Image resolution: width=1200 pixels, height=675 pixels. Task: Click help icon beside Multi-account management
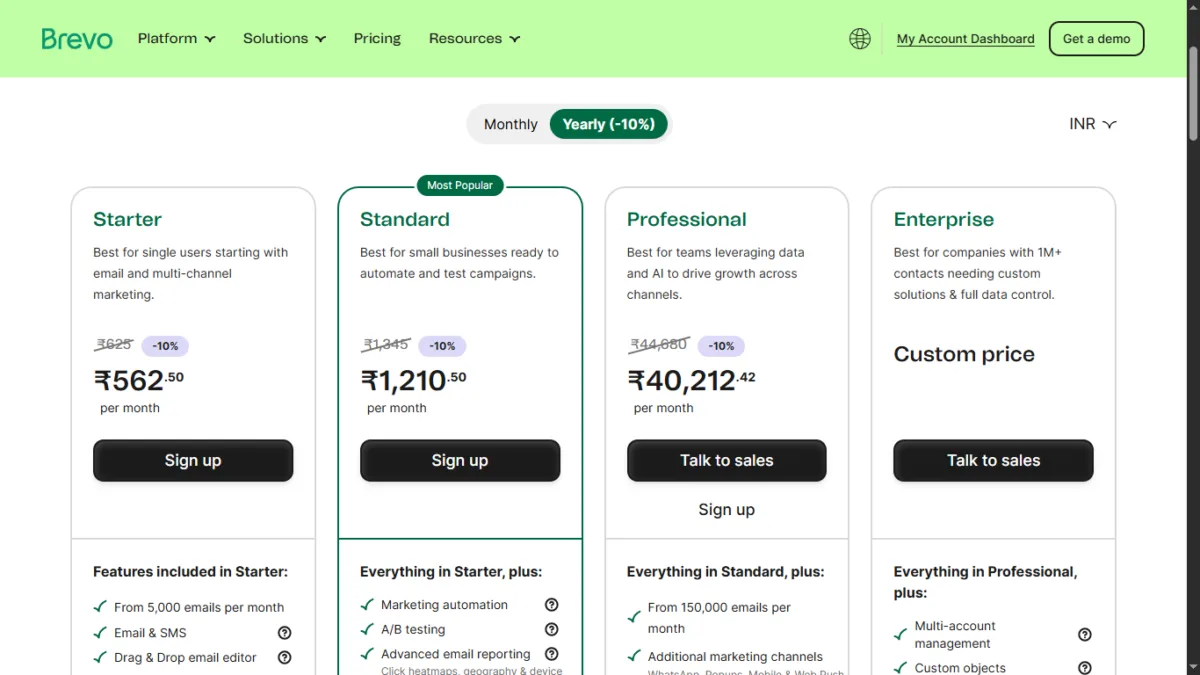(x=1085, y=635)
